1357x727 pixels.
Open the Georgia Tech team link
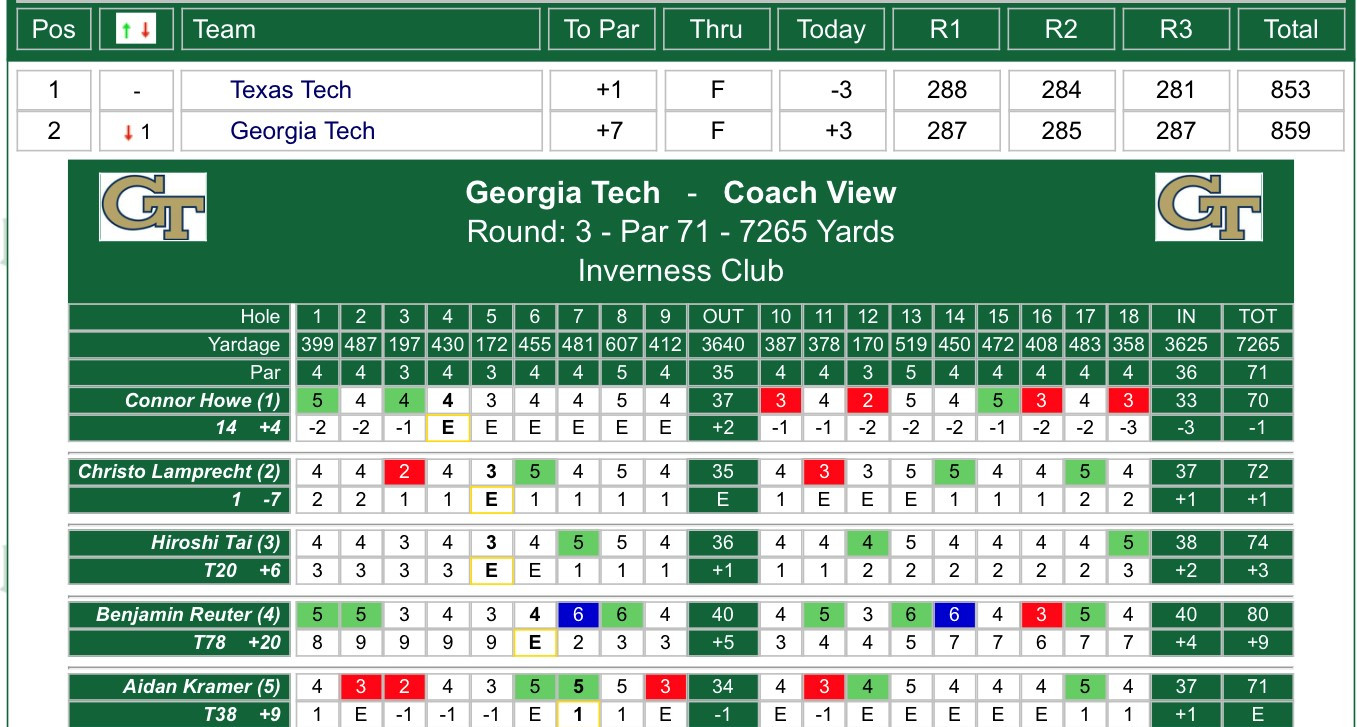(302, 131)
